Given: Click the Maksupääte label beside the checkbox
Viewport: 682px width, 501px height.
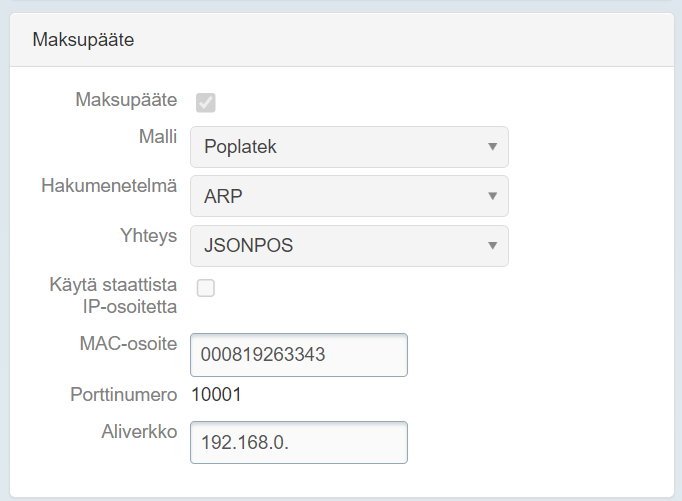Looking at the screenshot, I should 126,99.
